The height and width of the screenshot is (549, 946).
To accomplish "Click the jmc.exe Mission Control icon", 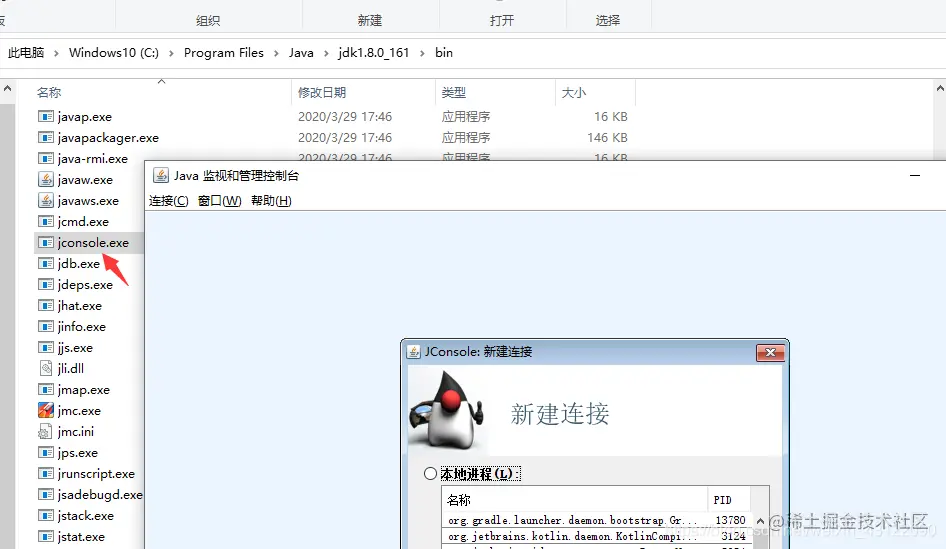I will click(45, 410).
